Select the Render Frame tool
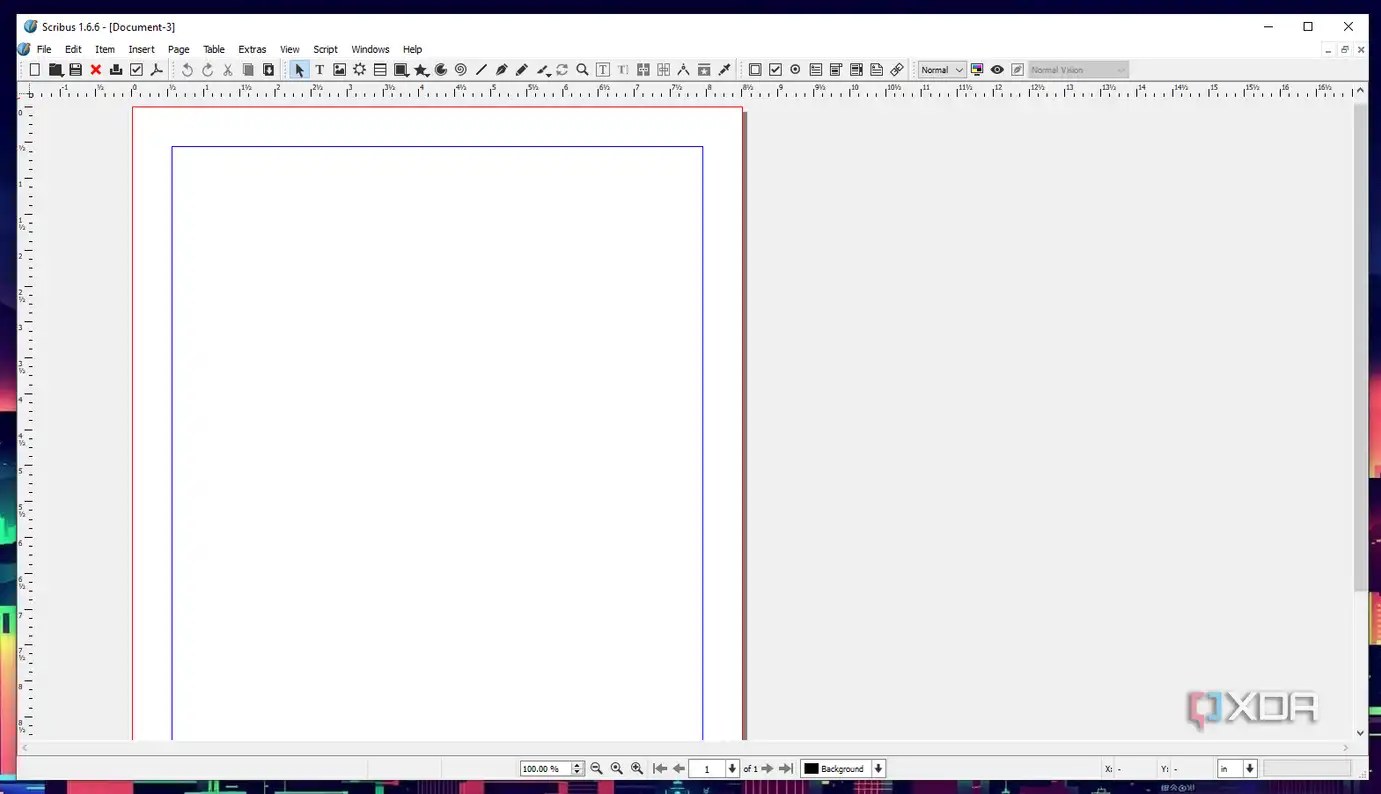The image size is (1381, 794). click(x=360, y=70)
